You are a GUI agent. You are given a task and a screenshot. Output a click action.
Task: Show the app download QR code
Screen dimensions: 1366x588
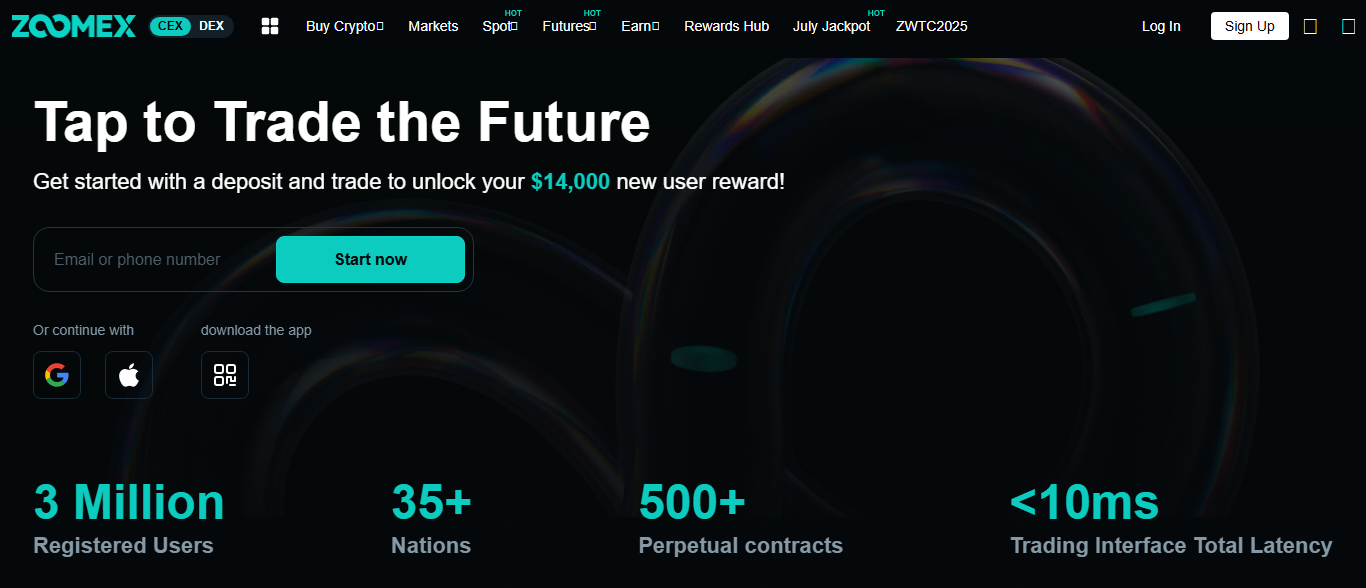coord(225,375)
